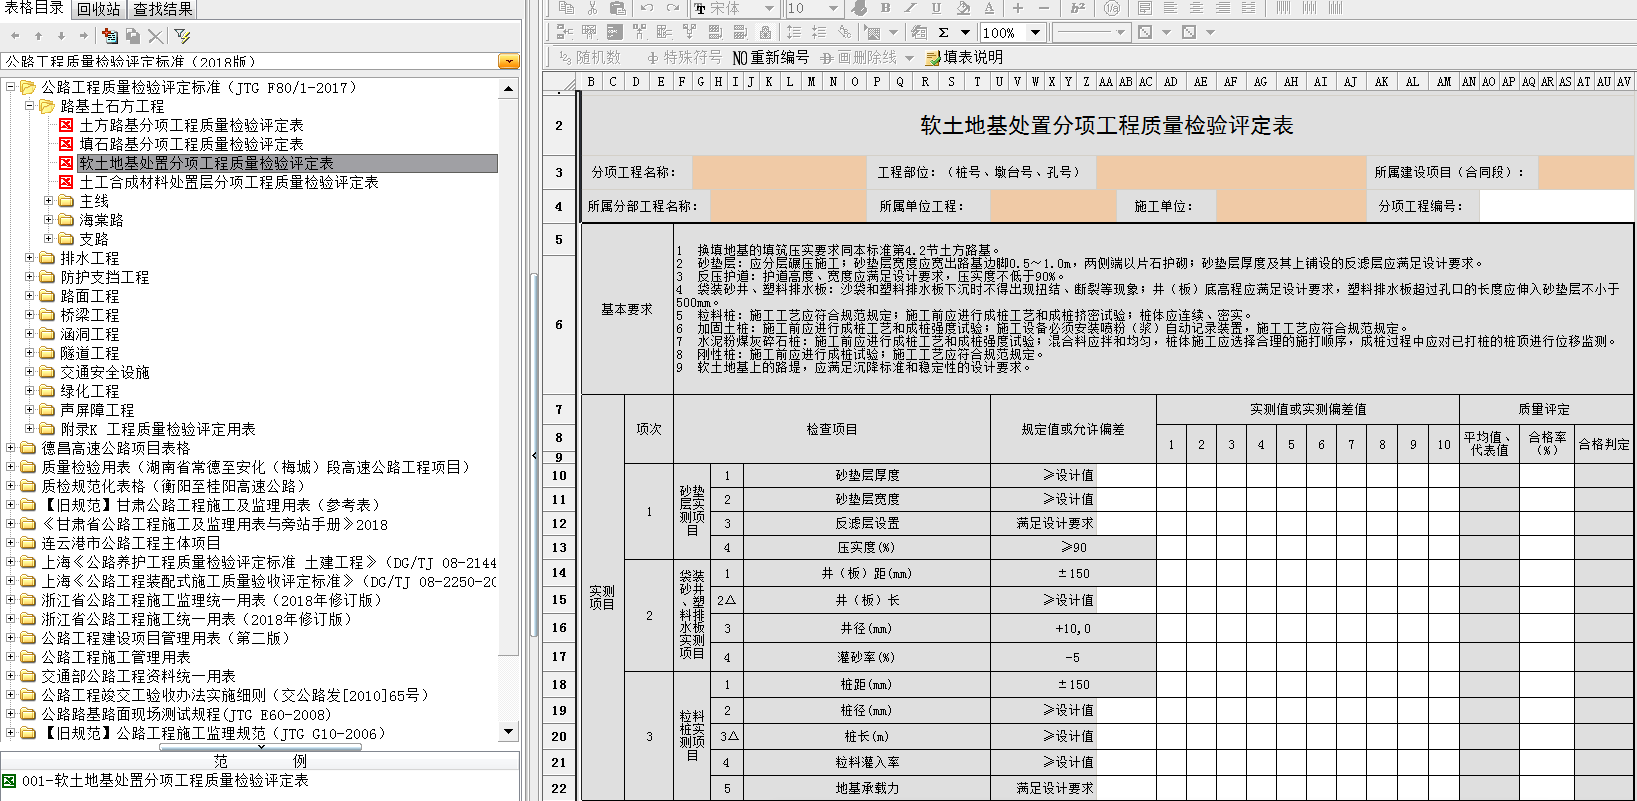Open the orange standard selector dropdown
Viewport: 1637px width, 801px height.
point(509,61)
